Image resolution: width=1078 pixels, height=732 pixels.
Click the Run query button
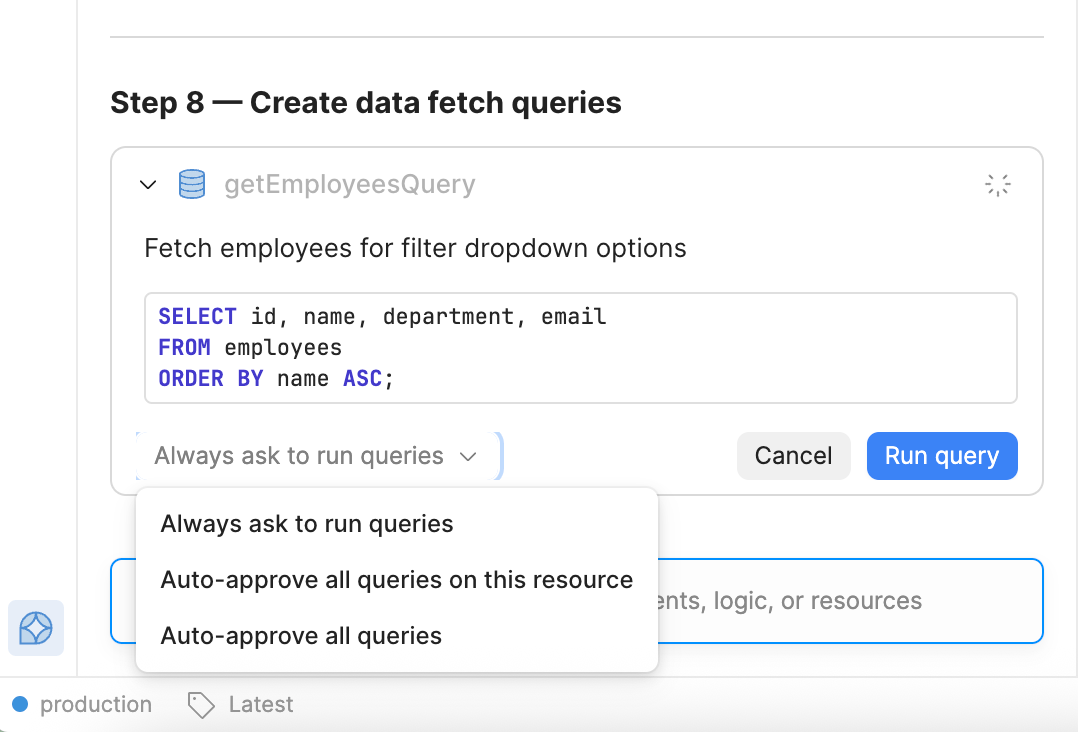coord(941,456)
